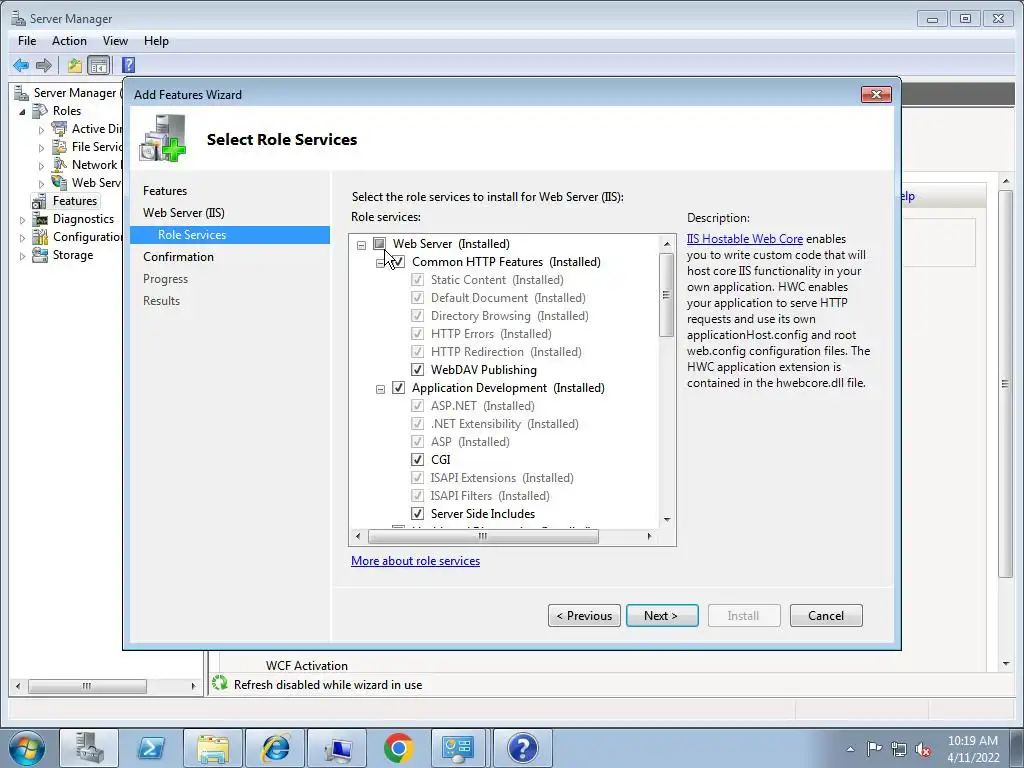Image resolution: width=1024 pixels, height=768 pixels.
Task: Toggle the Web Server (Installed) checkbox
Action: 379,244
